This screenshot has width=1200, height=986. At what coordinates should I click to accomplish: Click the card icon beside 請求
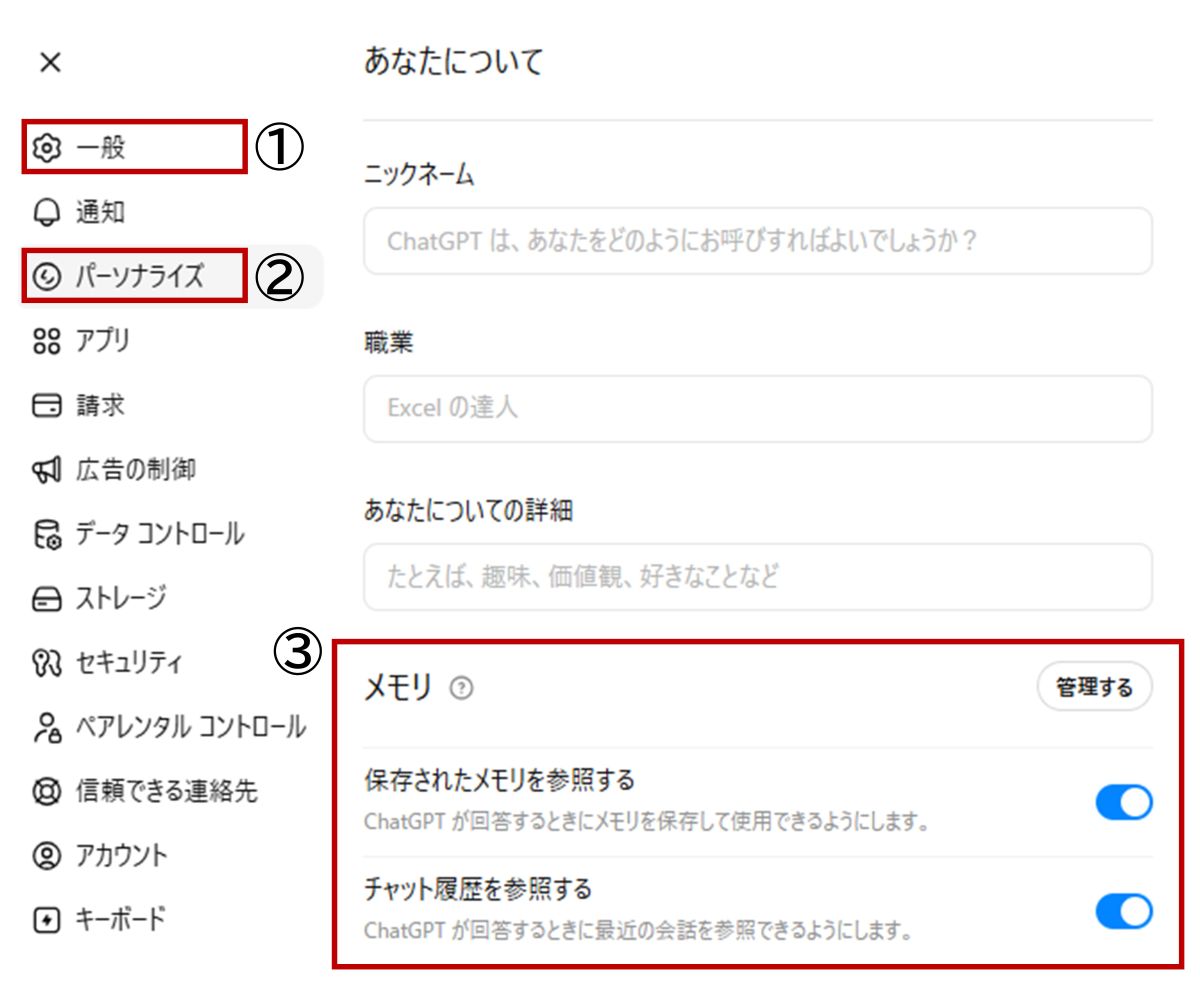[x=46, y=406]
